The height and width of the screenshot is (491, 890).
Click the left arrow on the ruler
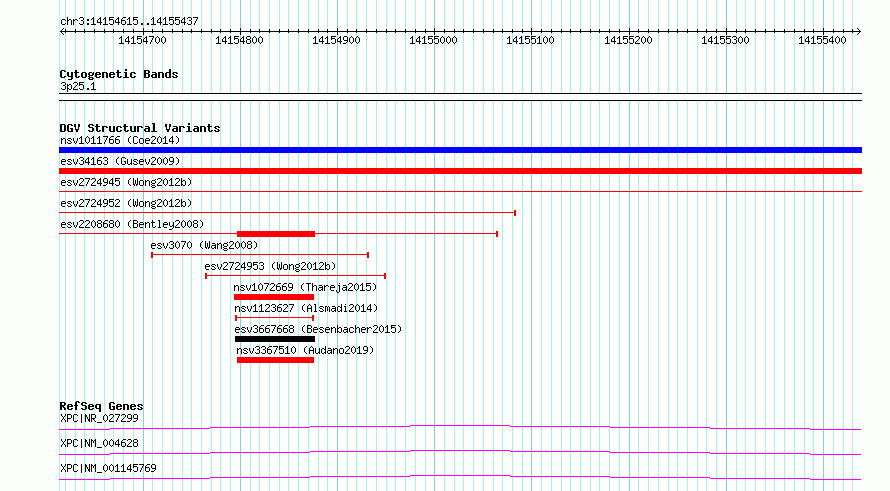pos(62,32)
